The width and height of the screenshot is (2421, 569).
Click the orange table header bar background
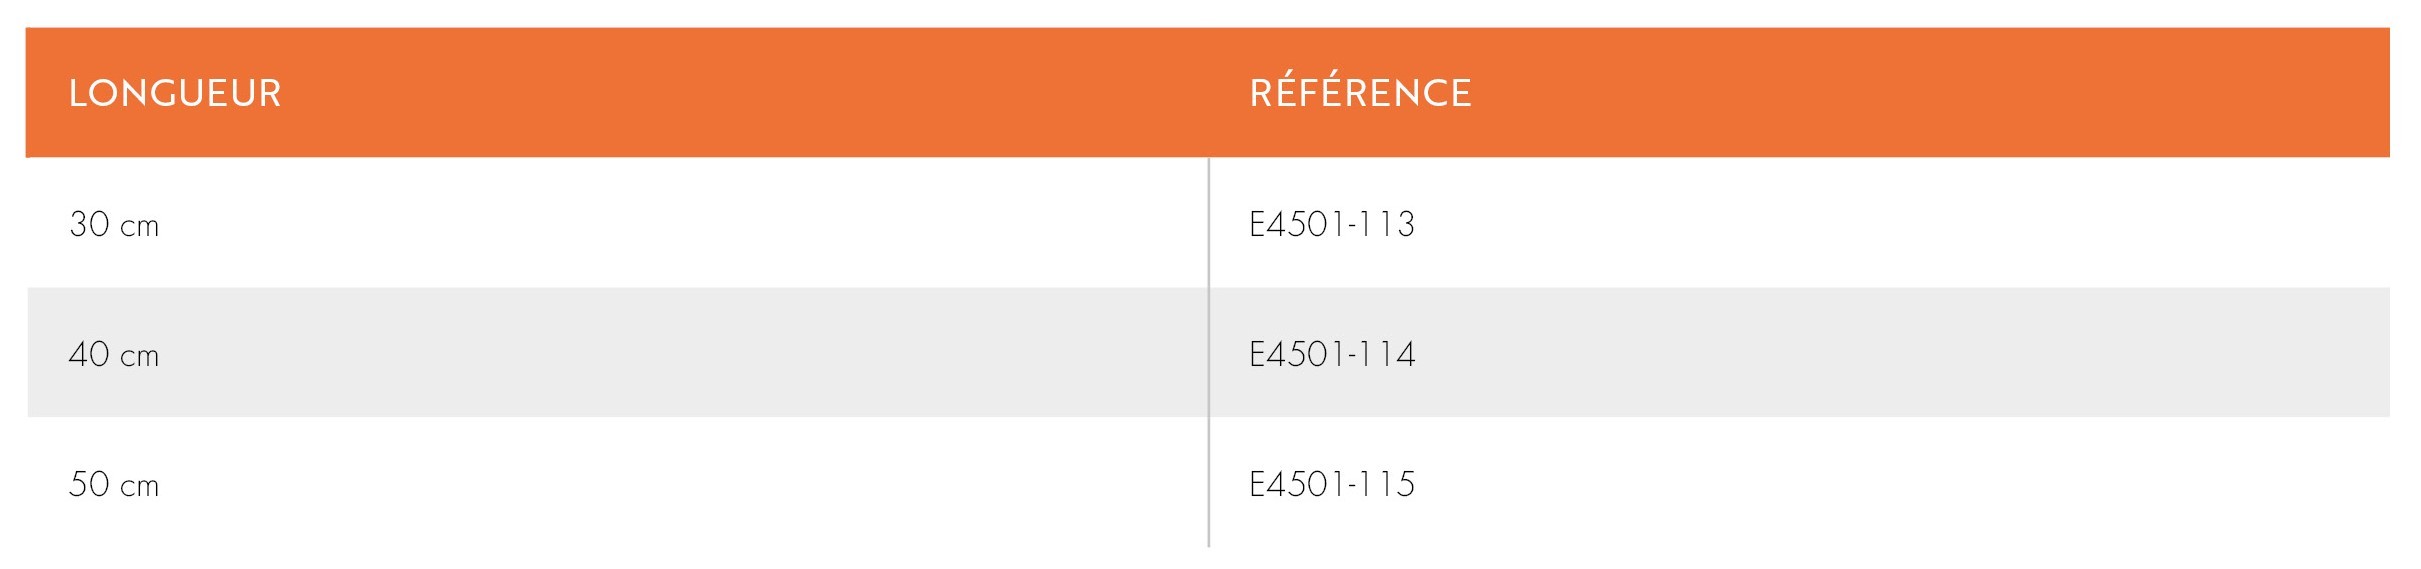1208,92
